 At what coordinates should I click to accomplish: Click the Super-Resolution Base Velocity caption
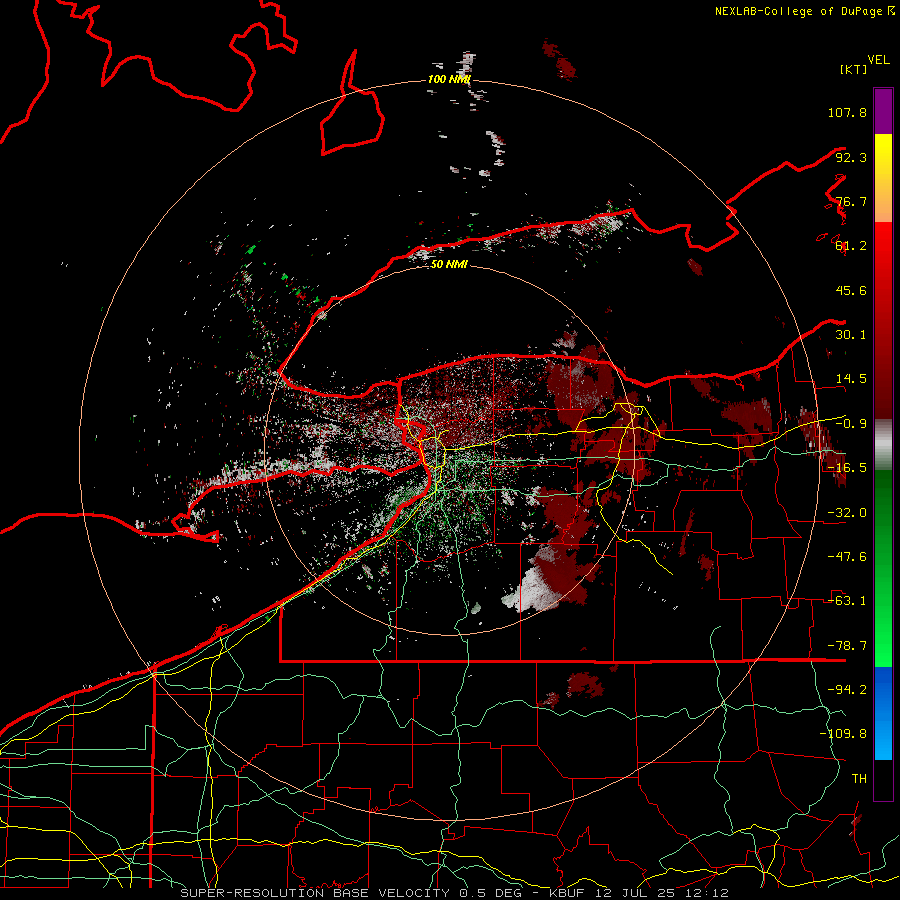[454, 893]
